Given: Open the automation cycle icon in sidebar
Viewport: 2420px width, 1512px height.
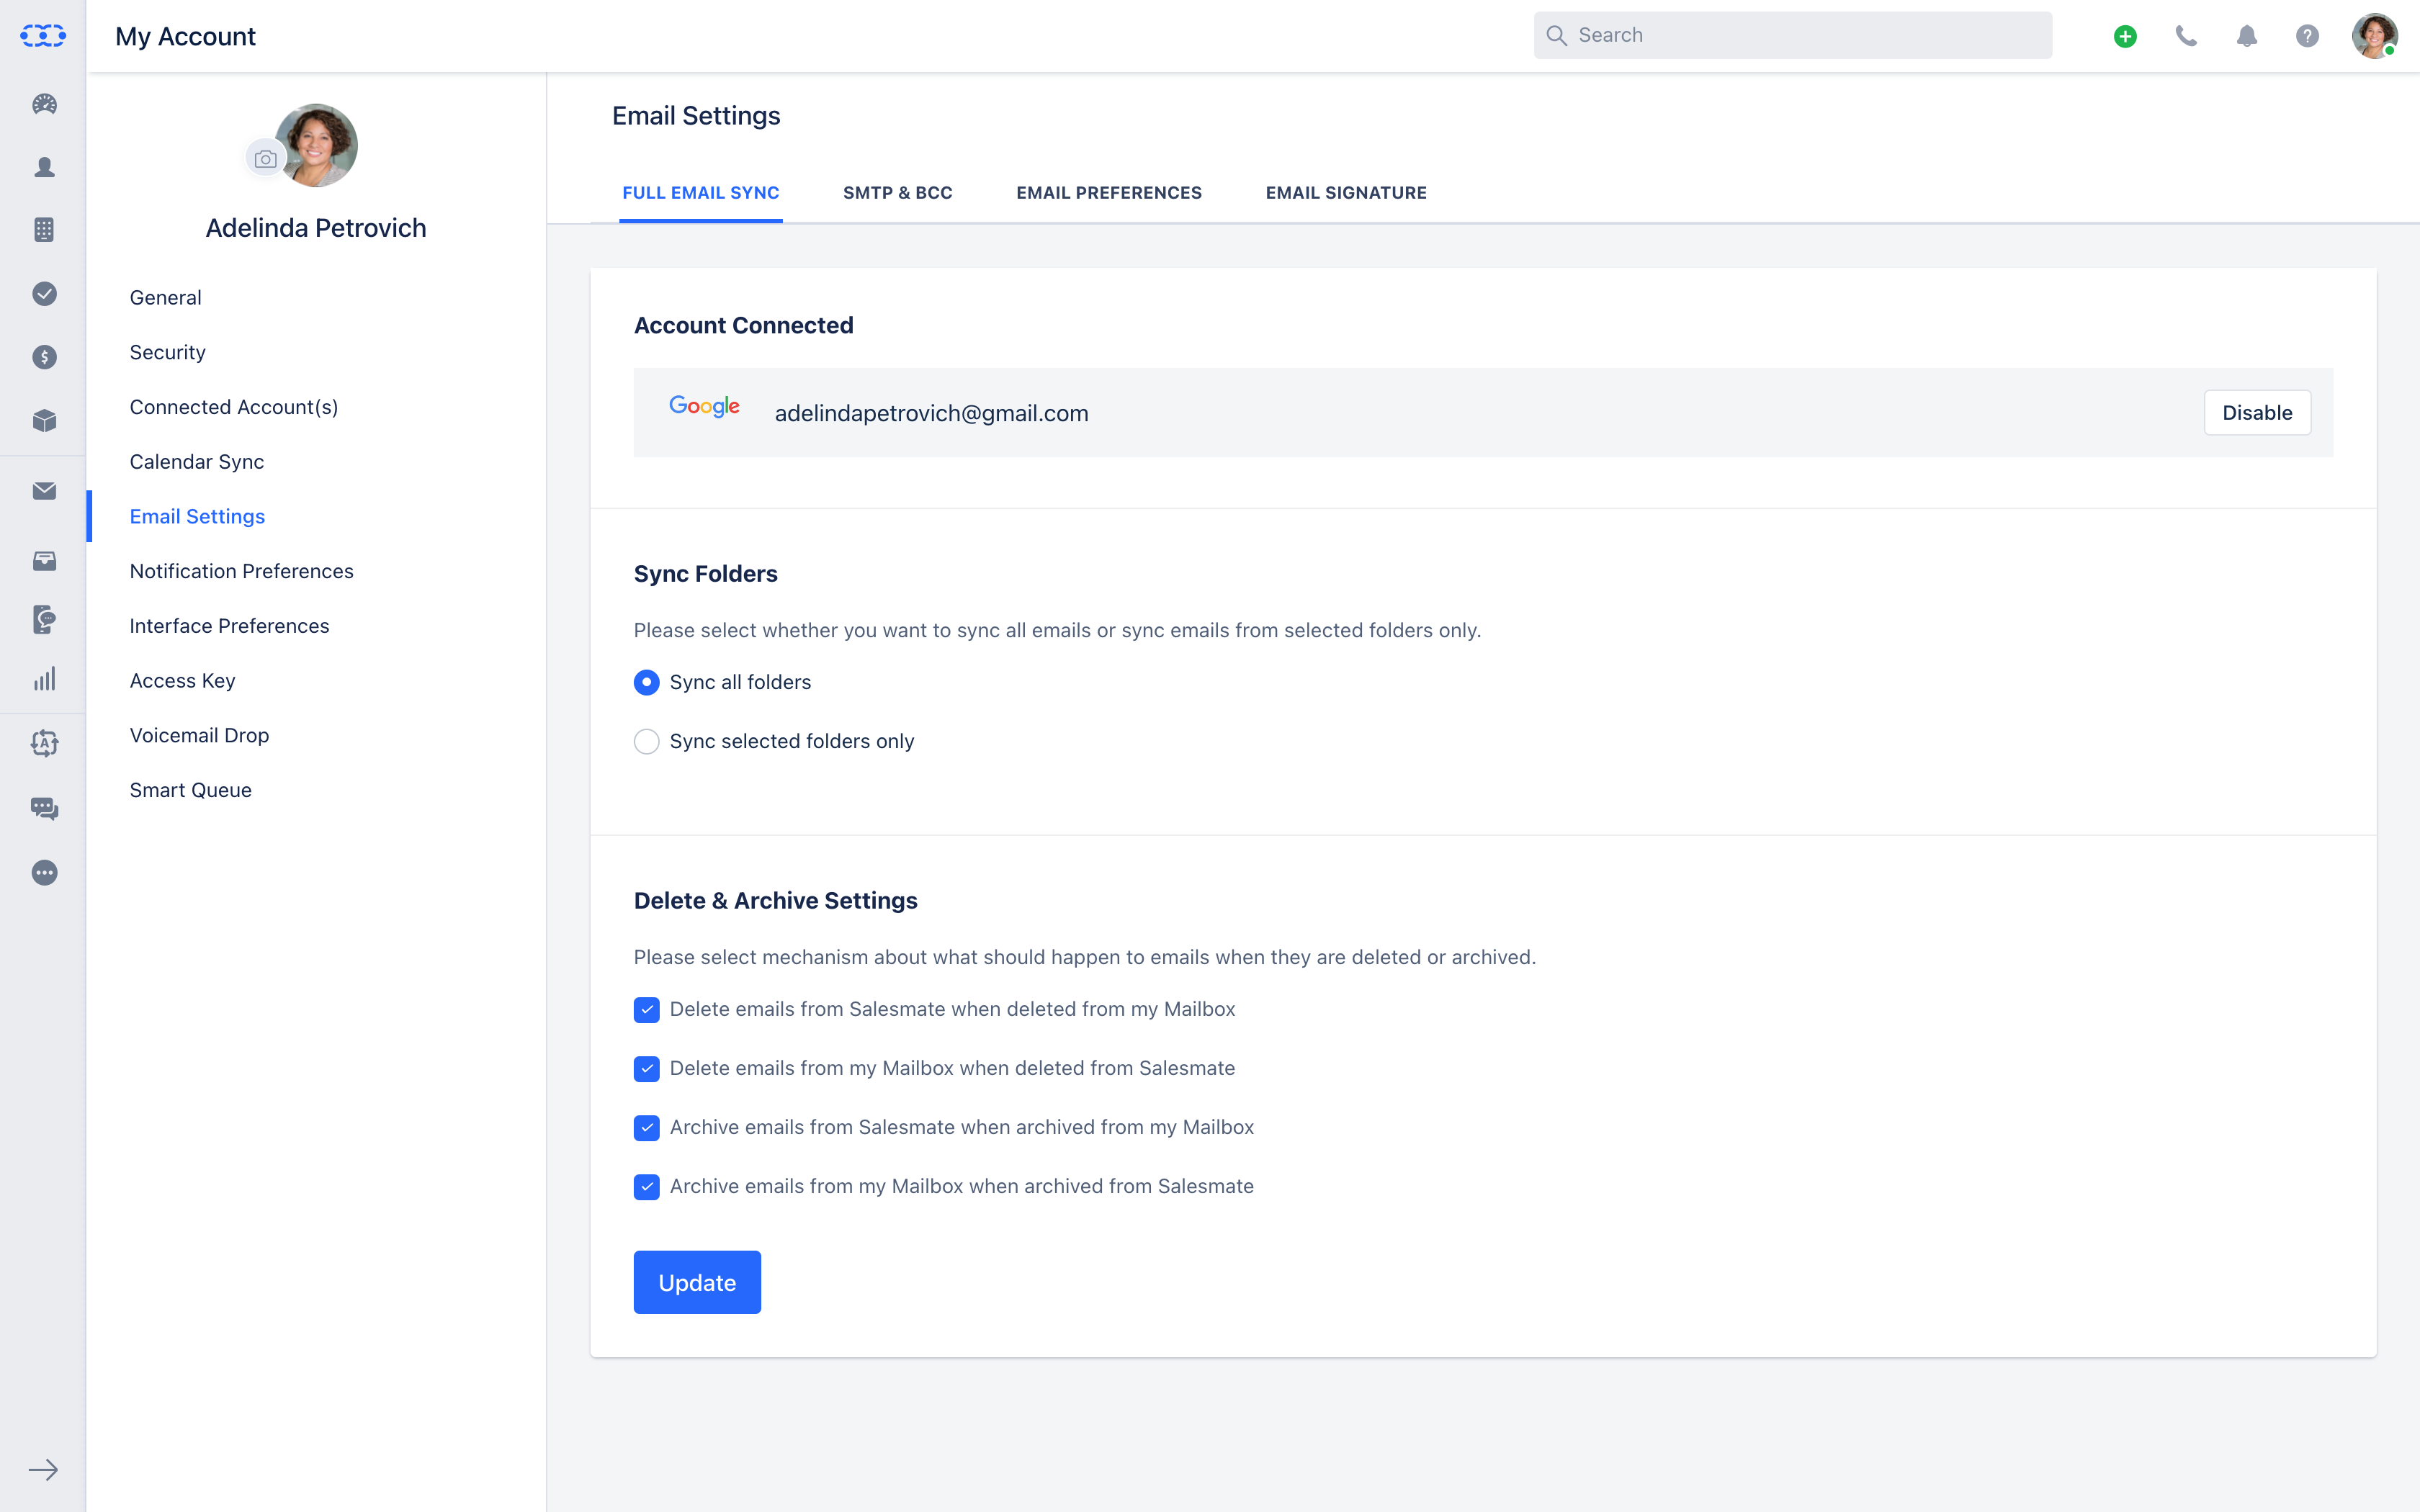Looking at the screenshot, I should click(44, 743).
